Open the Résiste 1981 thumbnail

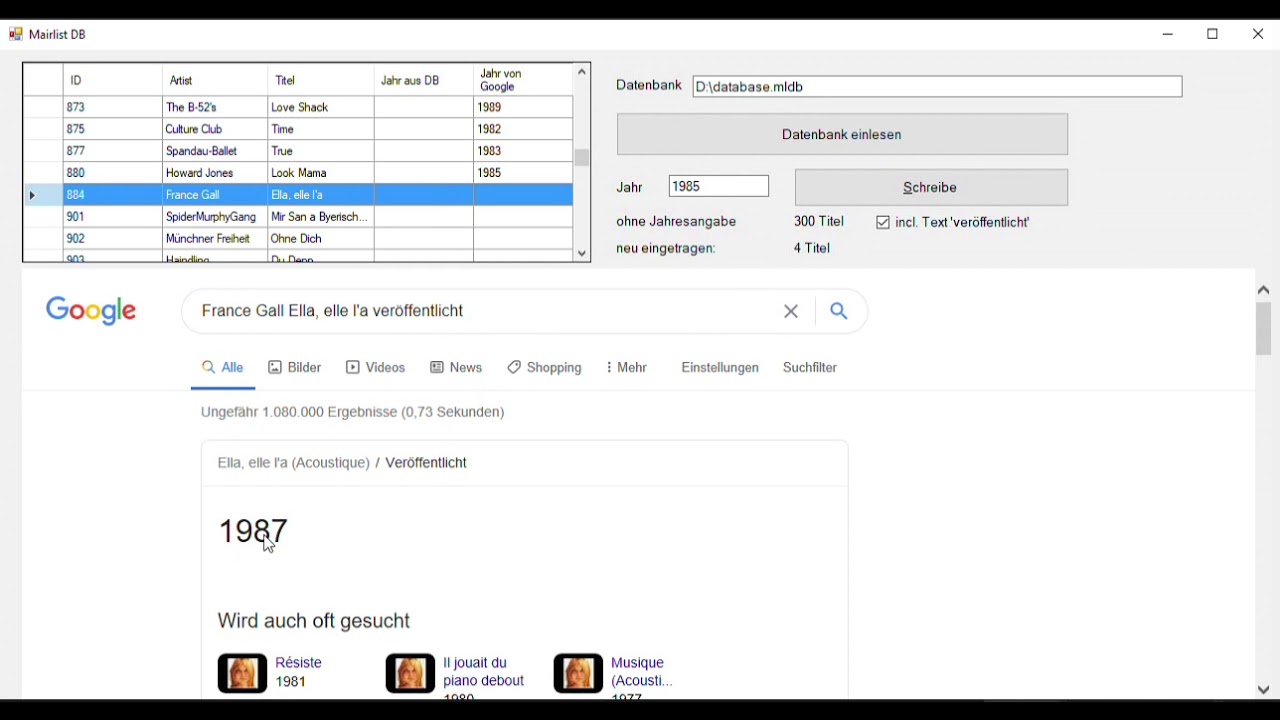click(x=242, y=673)
